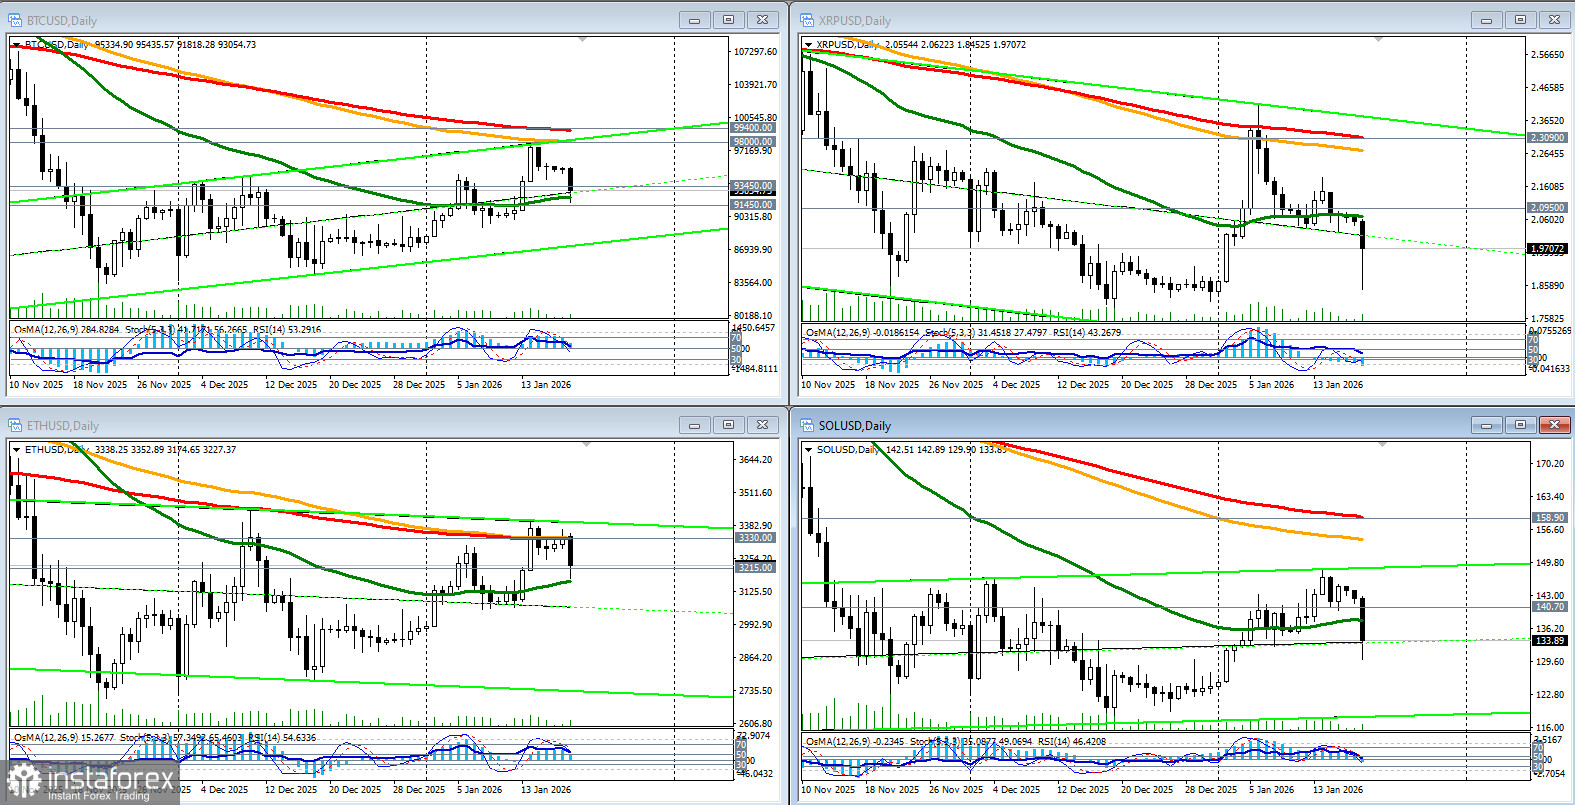Screen dimensions: 1575x805
Task: Close the ETHUSD chart window
Action: coord(762,425)
